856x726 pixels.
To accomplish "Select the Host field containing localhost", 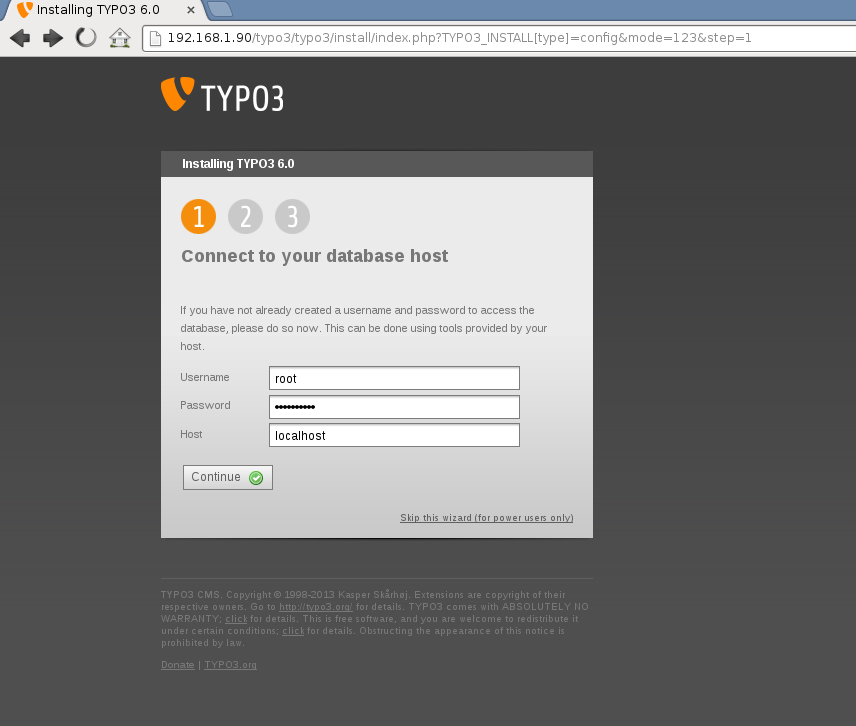I will (x=394, y=436).
